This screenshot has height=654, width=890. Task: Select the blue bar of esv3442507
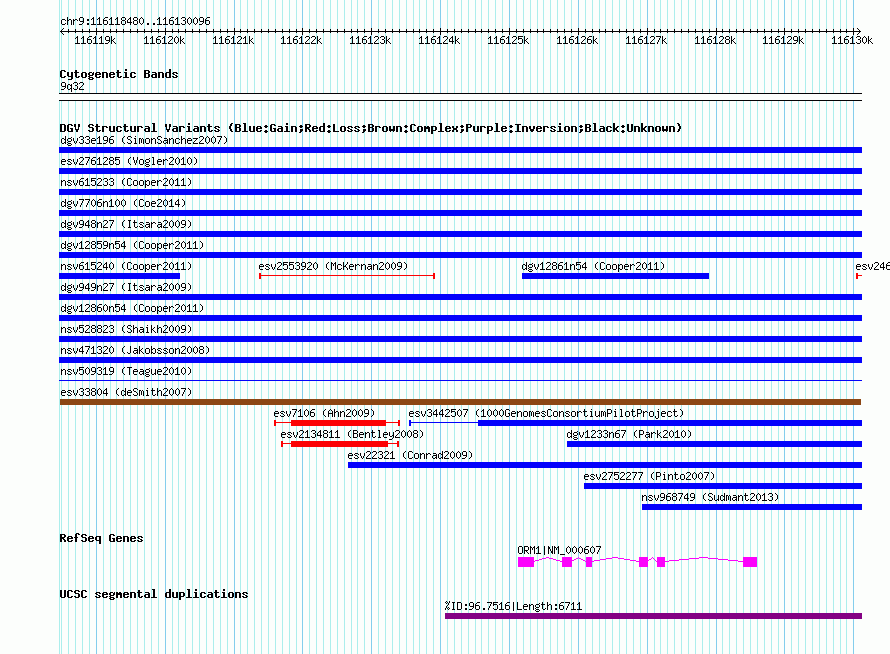(x=670, y=423)
